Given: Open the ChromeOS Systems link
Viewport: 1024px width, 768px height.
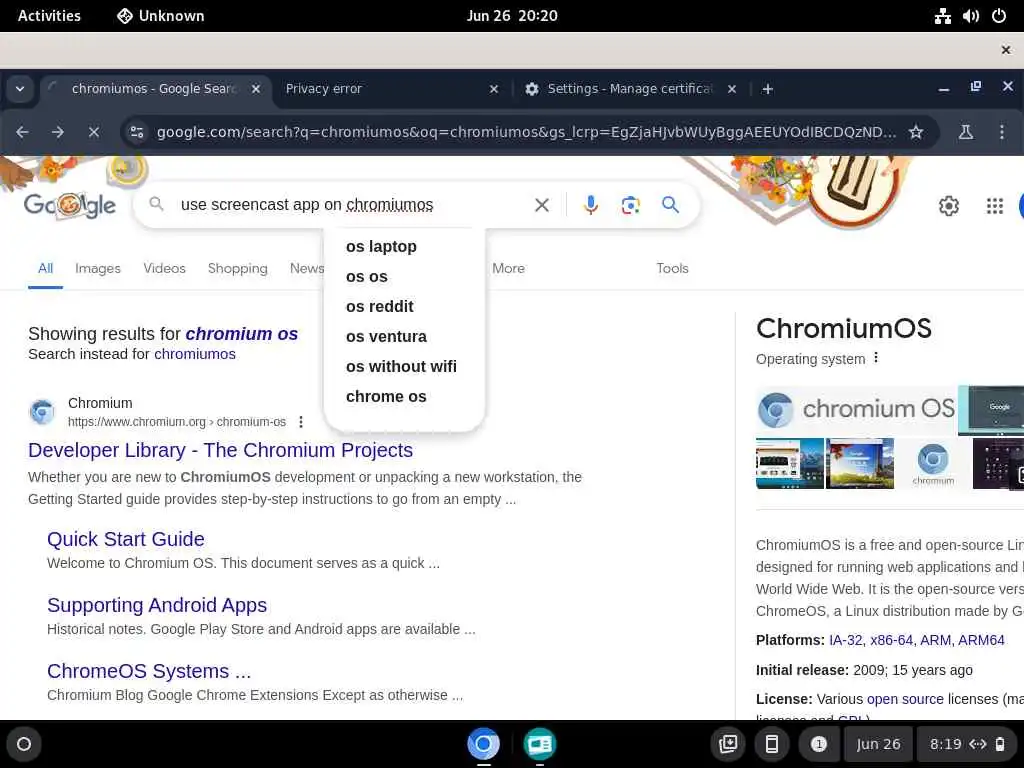Looking at the screenshot, I should 149,671.
